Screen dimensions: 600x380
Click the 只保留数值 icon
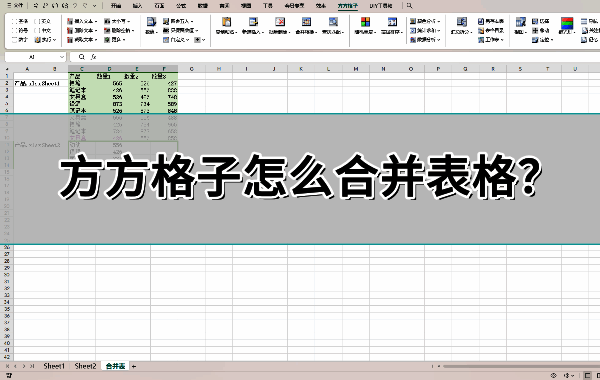click(x=166, y=30)
